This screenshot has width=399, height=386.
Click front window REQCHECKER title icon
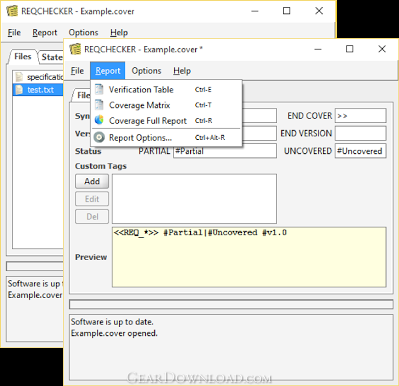[75, 49]
